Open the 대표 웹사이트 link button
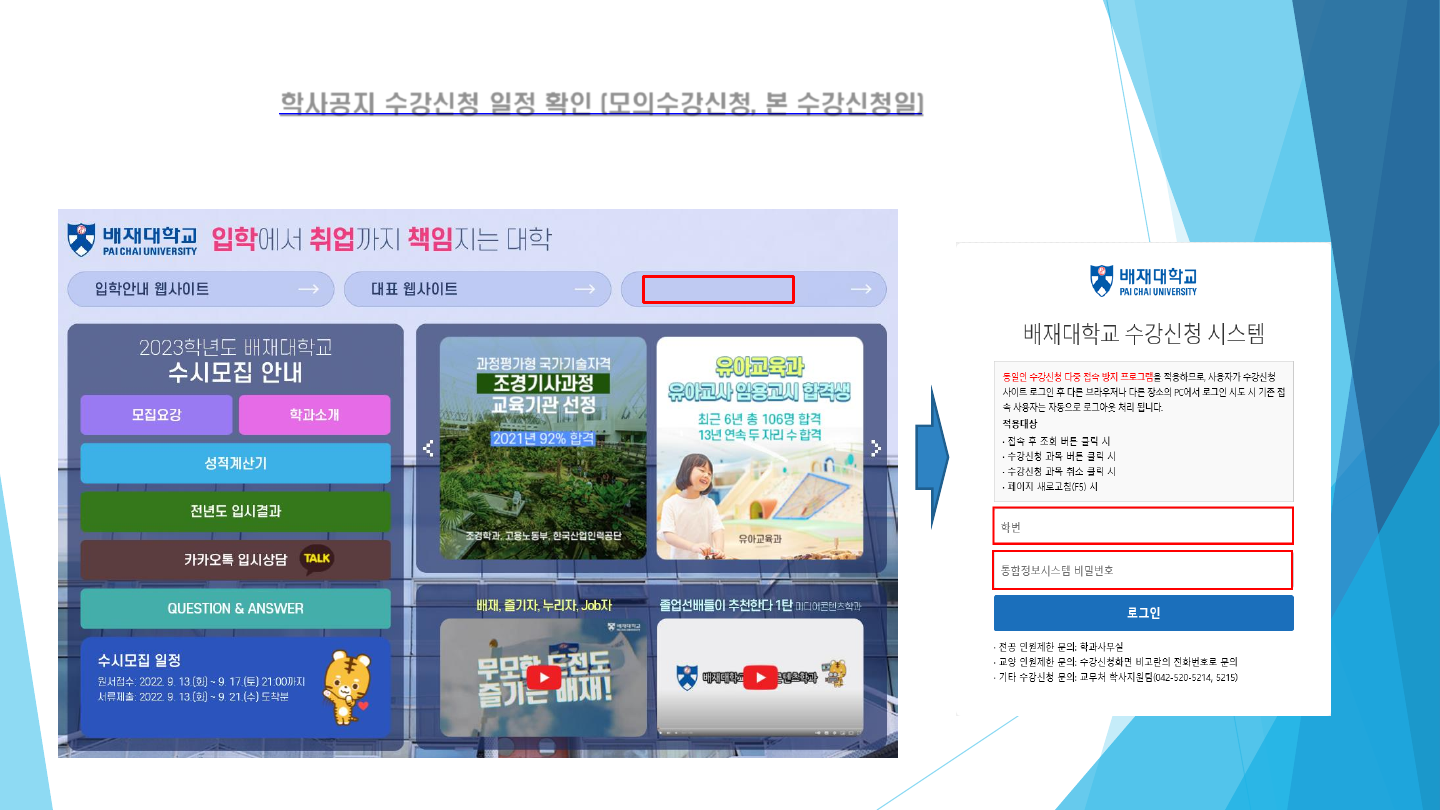The width and height of the screenshot is (1440, 810). [x=477, y=289]
